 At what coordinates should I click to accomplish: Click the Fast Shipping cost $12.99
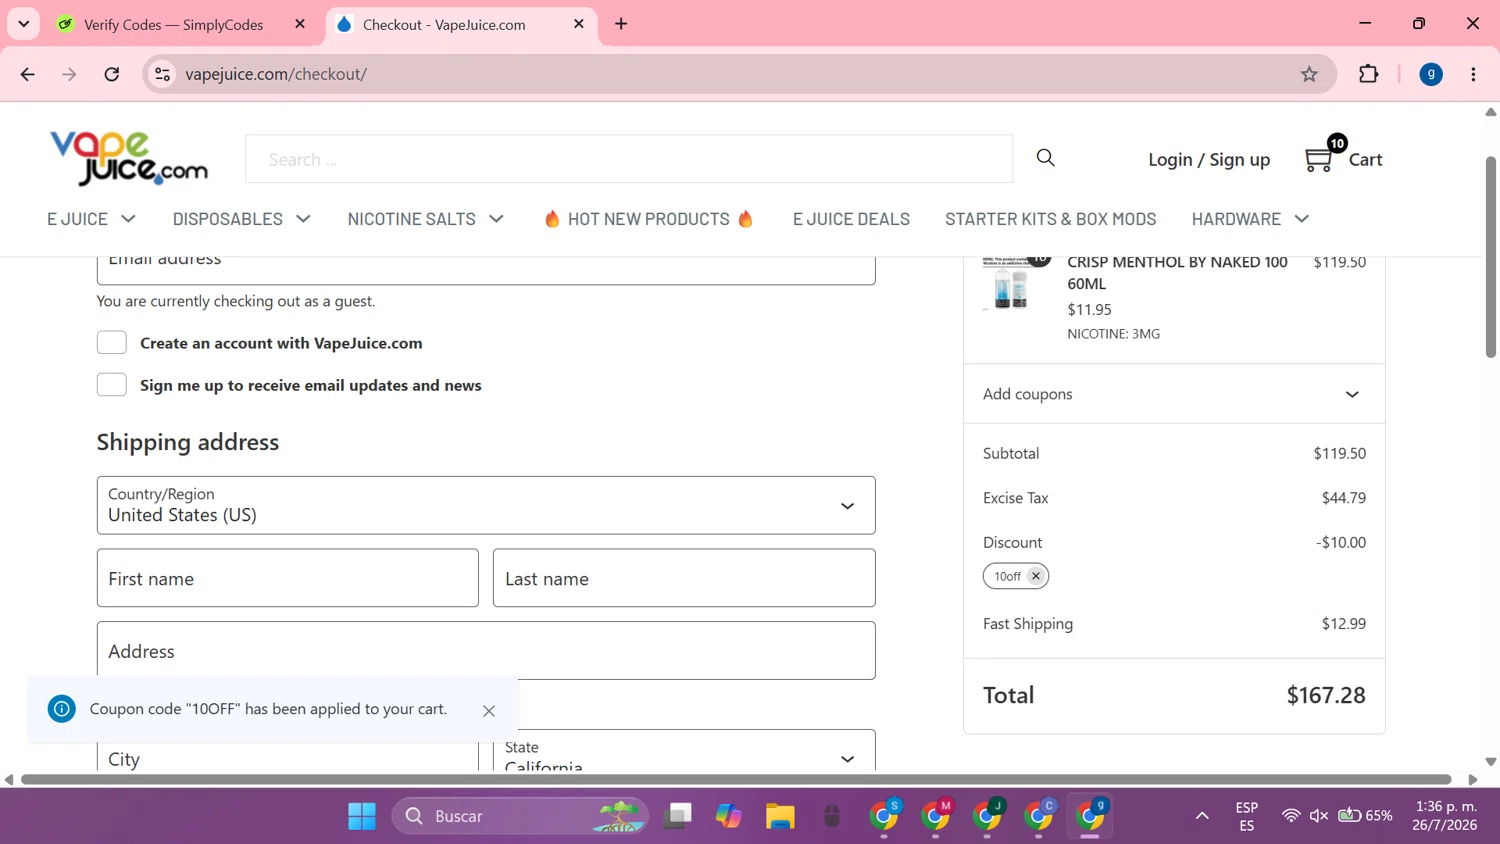[x=1344, y=623]
